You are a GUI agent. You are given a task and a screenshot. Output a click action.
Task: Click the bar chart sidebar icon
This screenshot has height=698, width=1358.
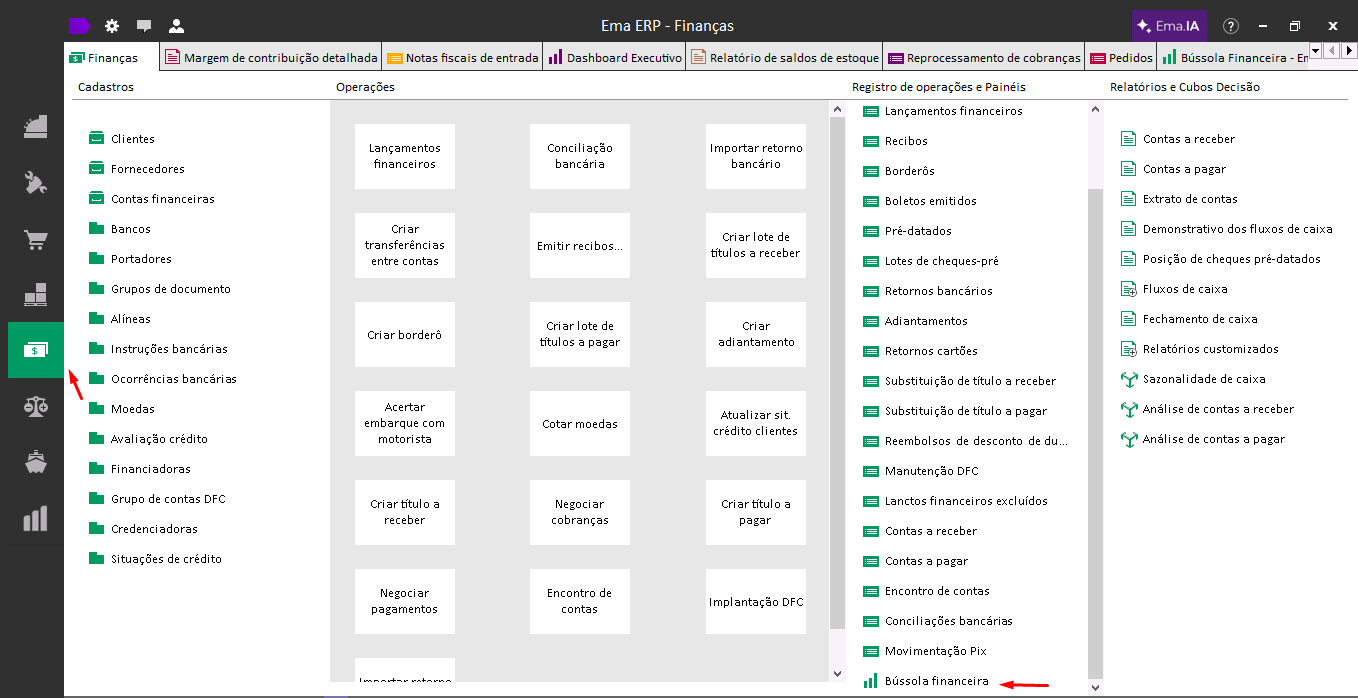pyautogui.click(x=36, y=519)
